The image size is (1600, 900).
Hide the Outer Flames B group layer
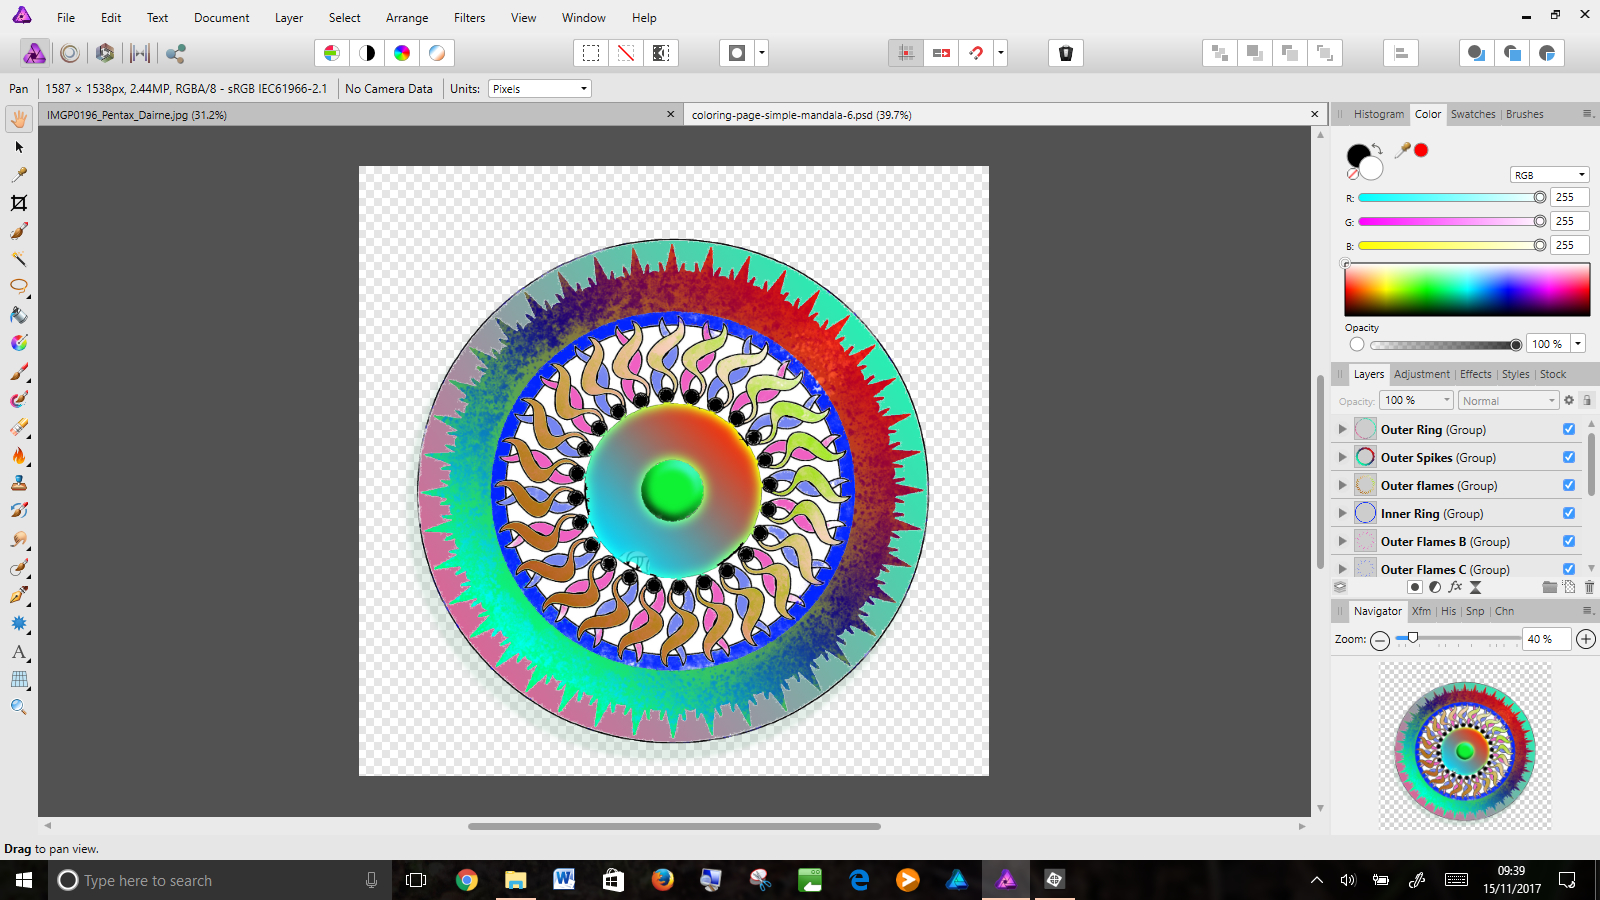(1569, 541)
